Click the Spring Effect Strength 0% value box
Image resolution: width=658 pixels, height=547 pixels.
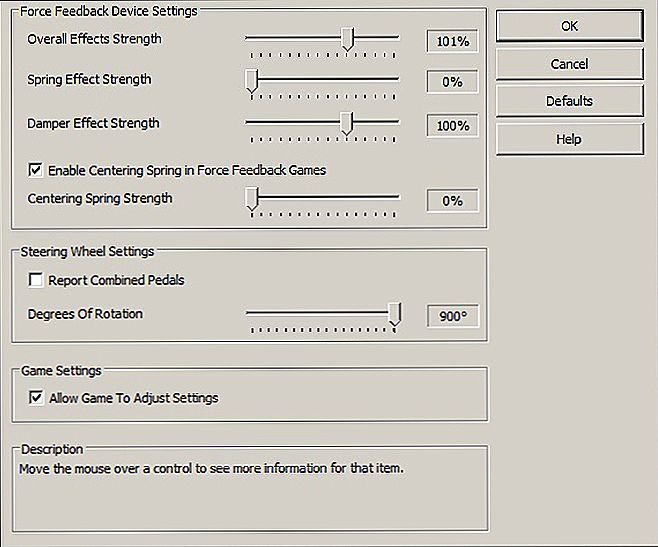(452, 81)
